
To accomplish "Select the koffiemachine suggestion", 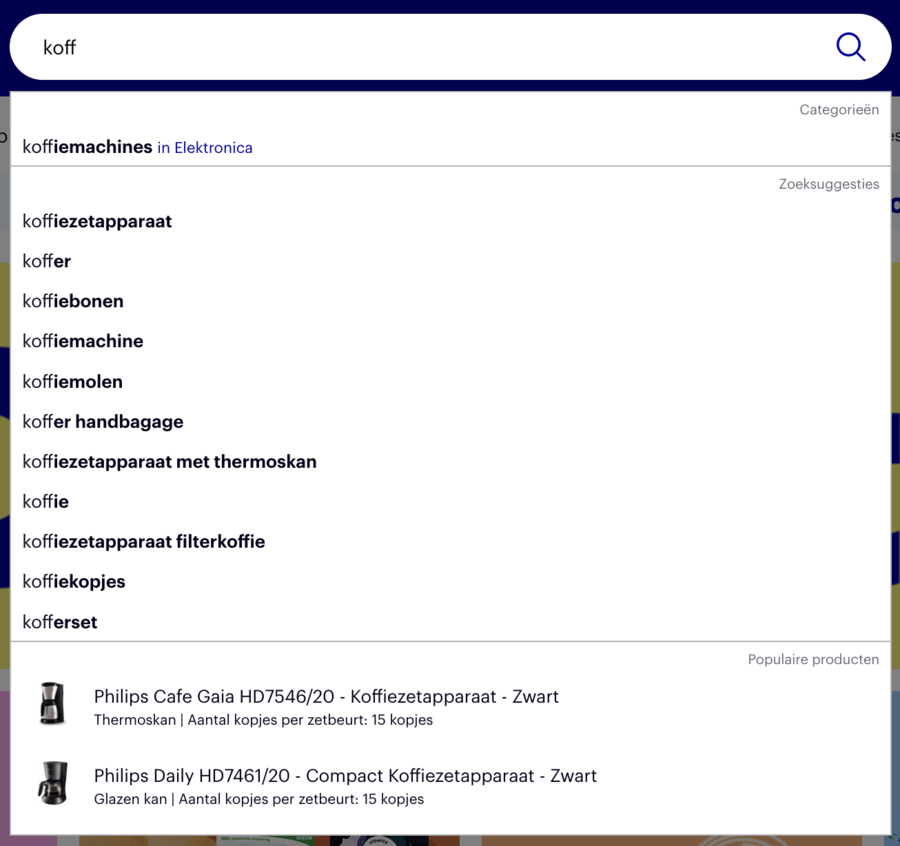I will 83,341.
